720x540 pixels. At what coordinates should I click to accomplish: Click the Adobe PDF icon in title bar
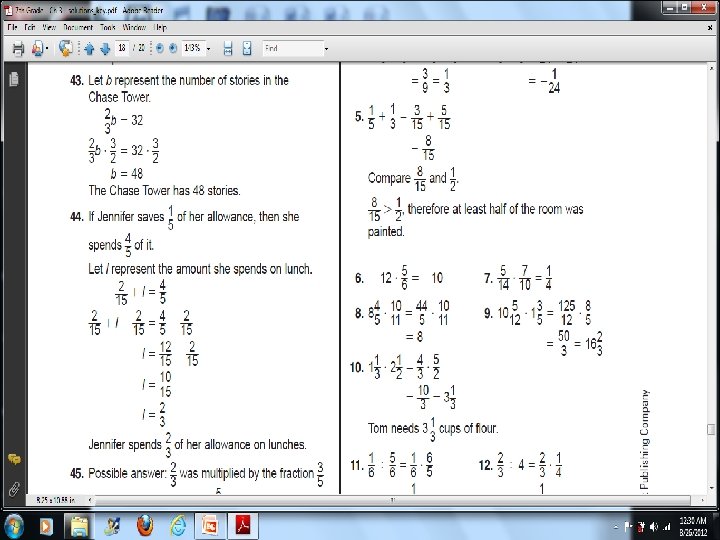click(8, 10)
